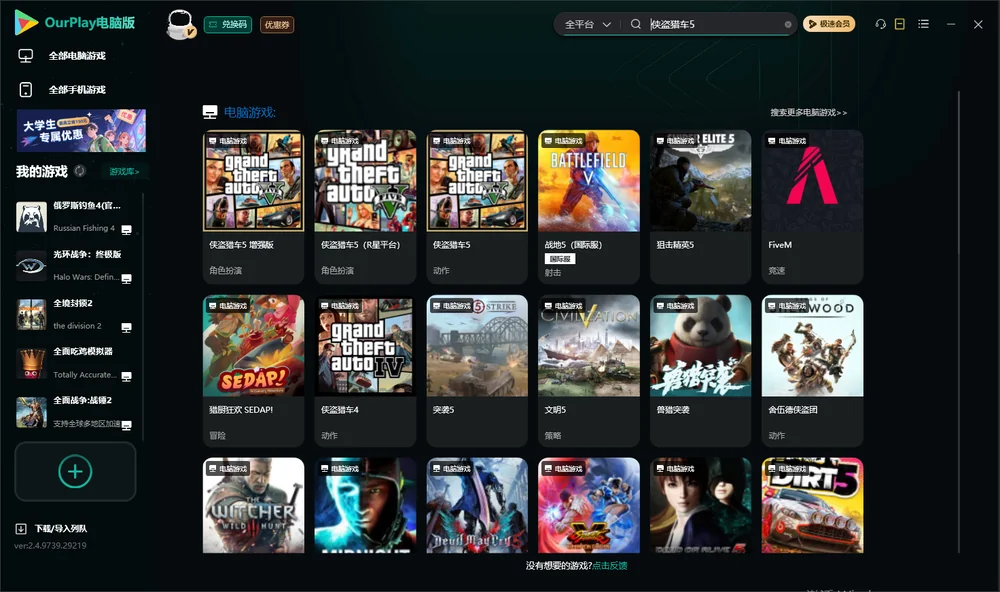The width and height of the screenshot is (1000, 592).
Task: Click the 全部电脑游戏 monitor icon
Action: (x=26, y=56)
